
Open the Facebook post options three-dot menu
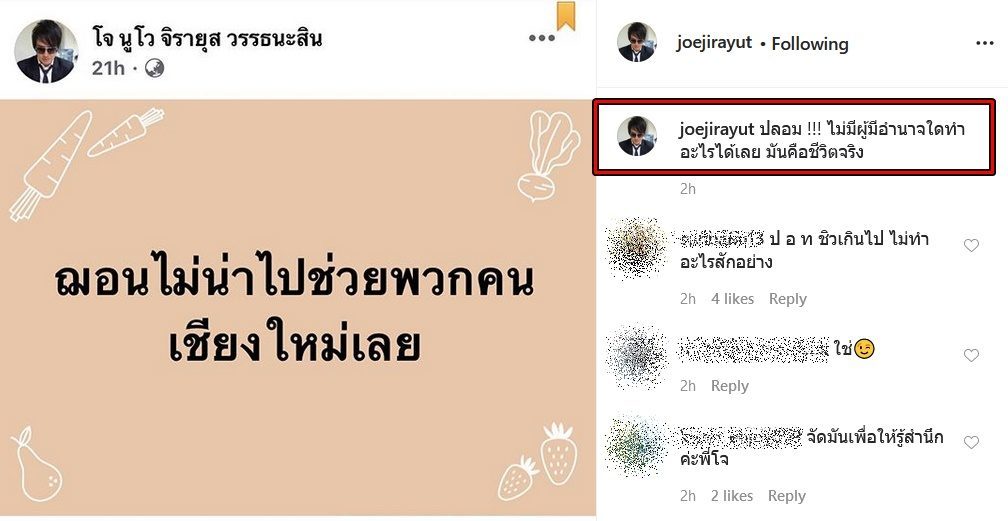(541, 38)
